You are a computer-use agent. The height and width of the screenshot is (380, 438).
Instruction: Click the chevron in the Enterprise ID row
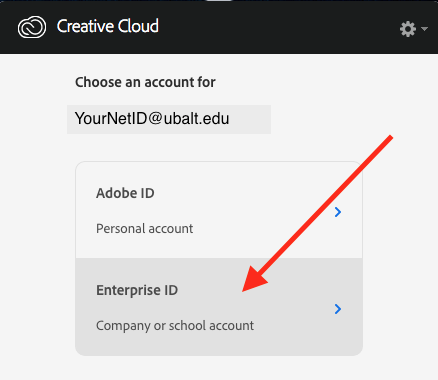point(338,309)
